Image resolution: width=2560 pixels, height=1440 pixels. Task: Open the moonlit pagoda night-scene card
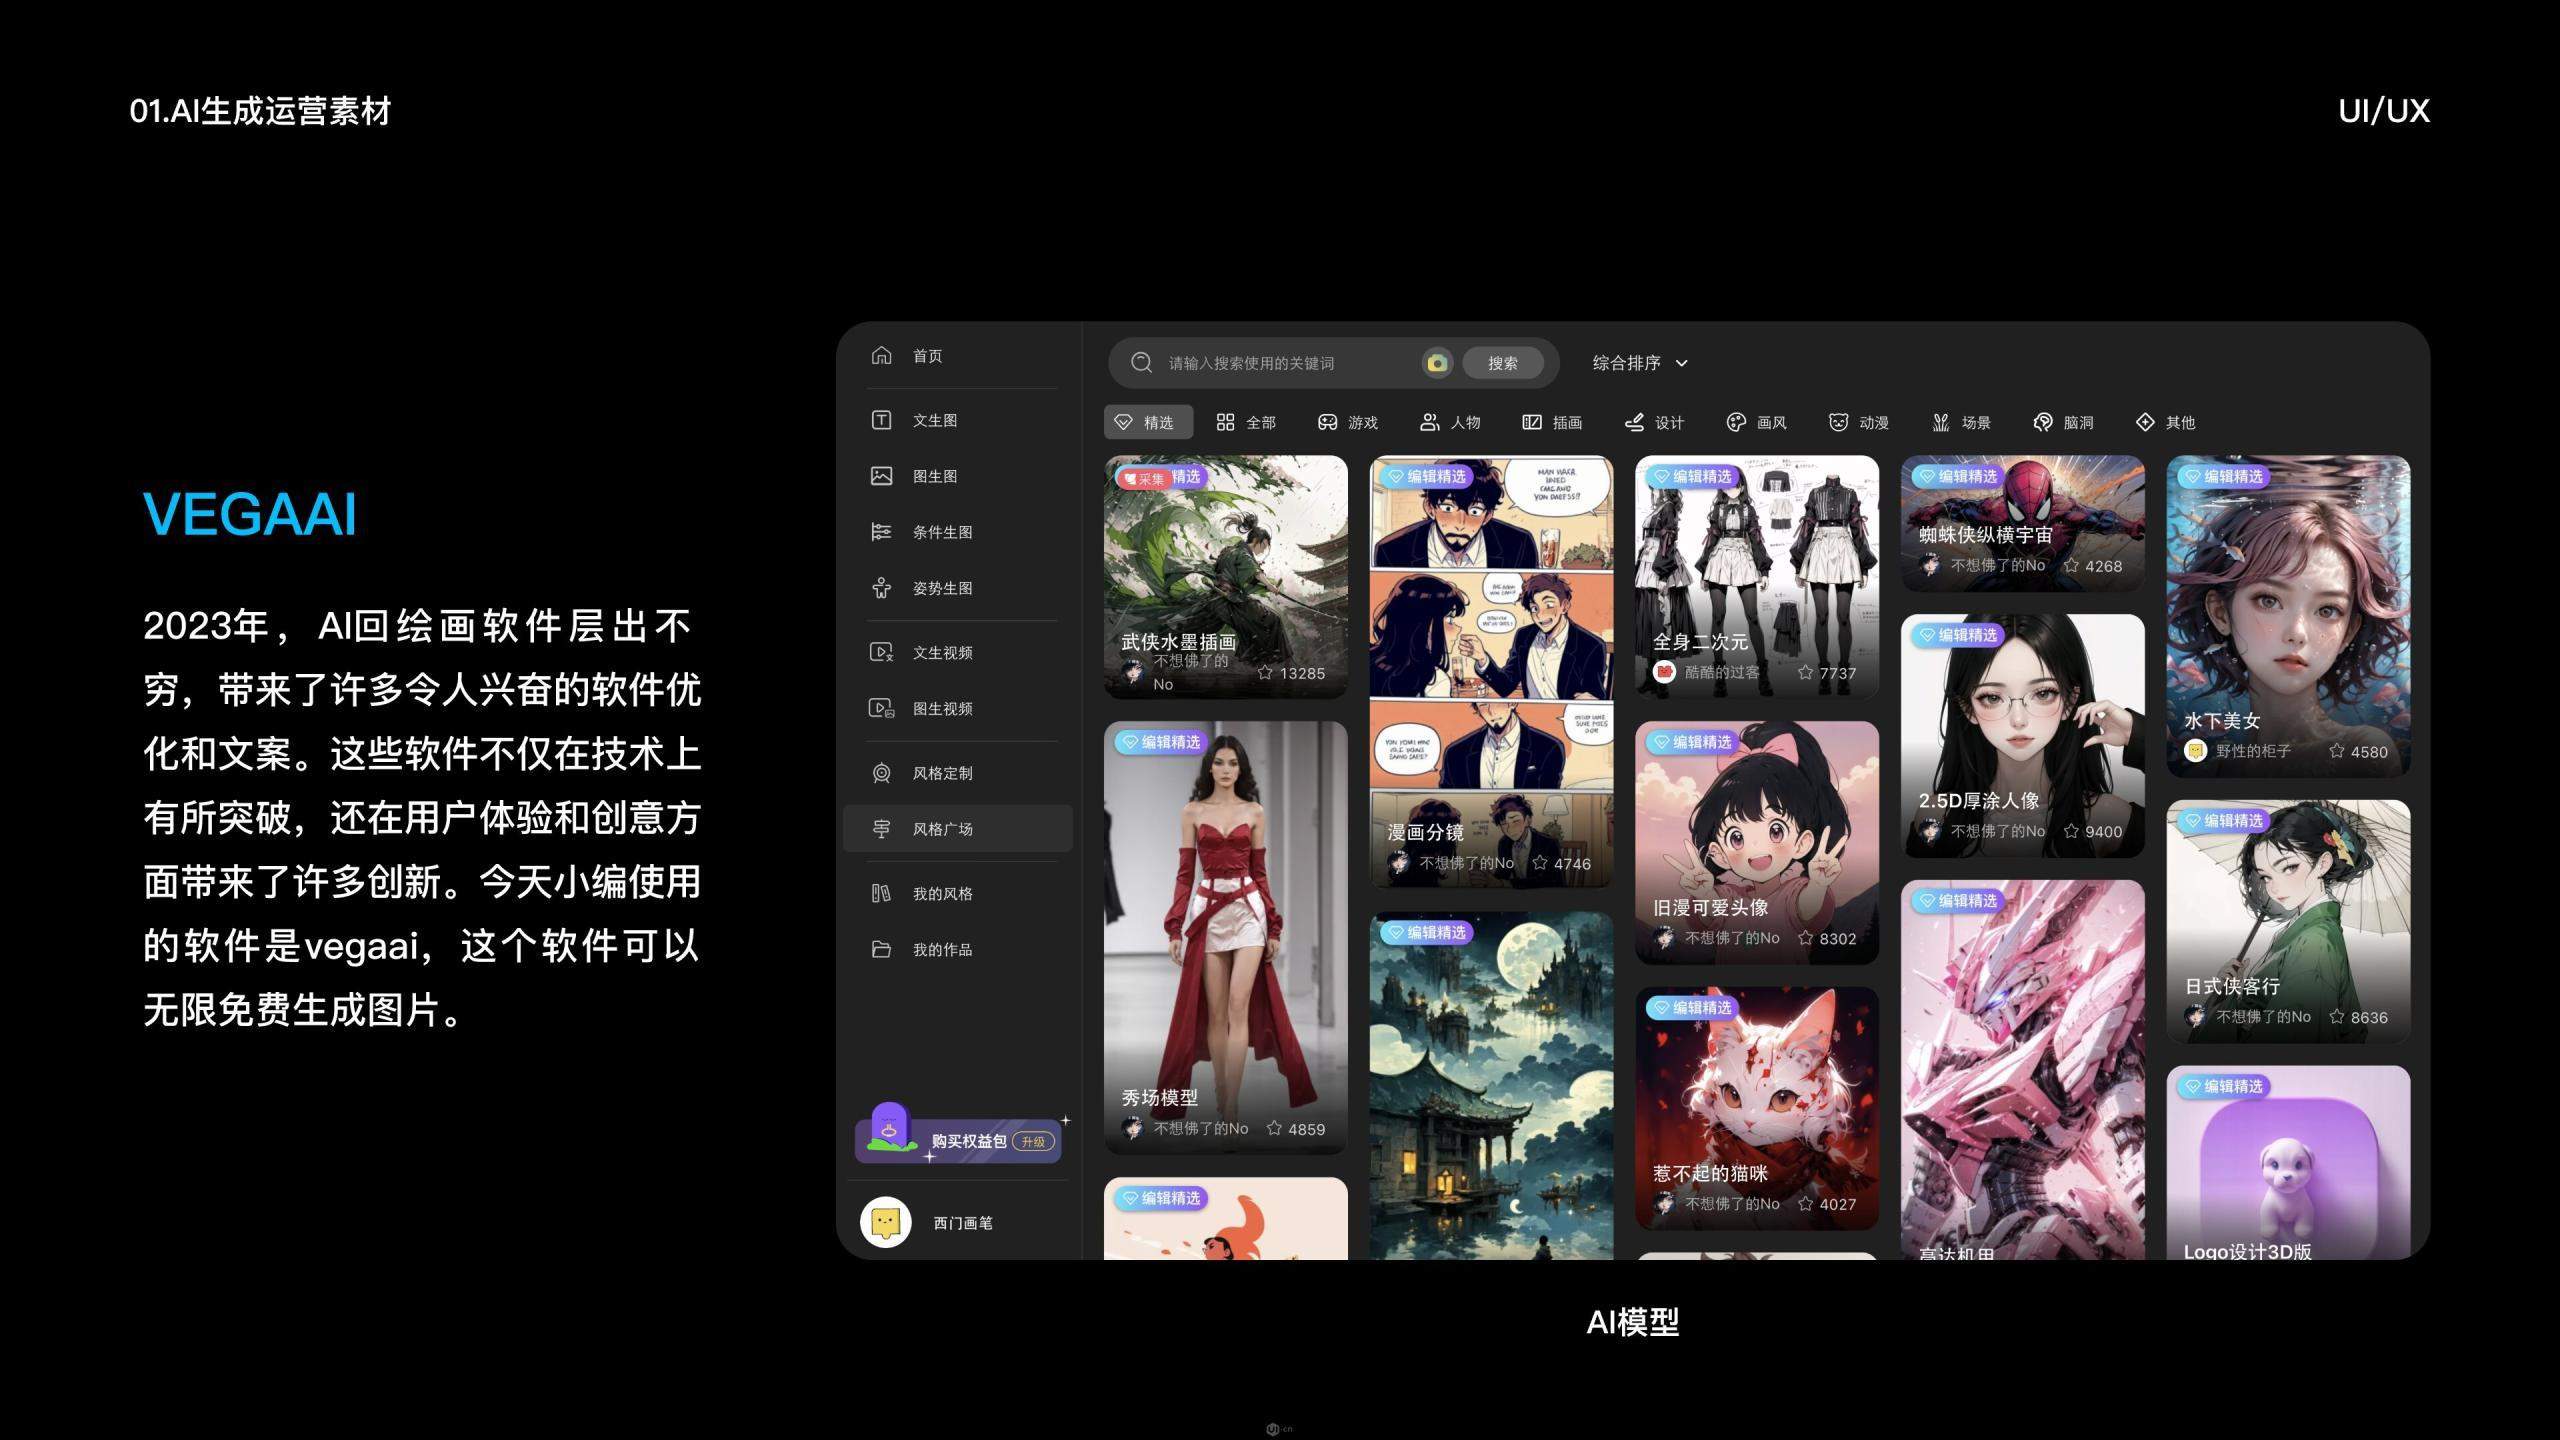pos(1491,1085)
